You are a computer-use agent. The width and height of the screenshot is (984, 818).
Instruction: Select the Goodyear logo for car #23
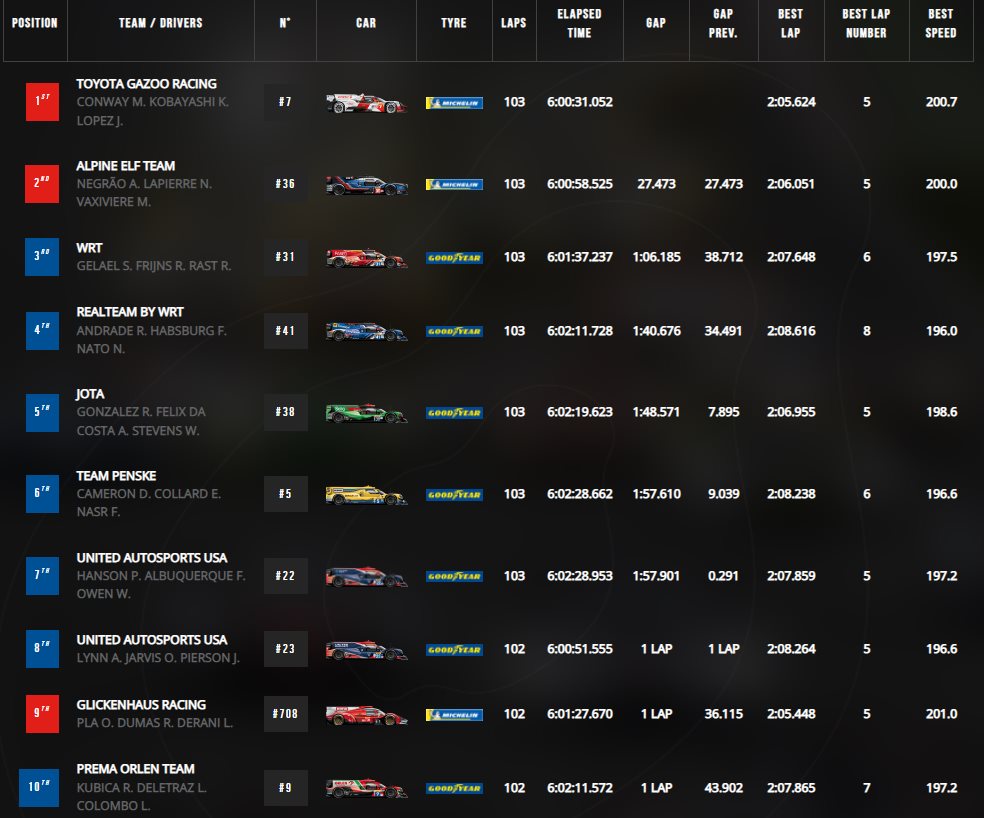tap(454, 650)
